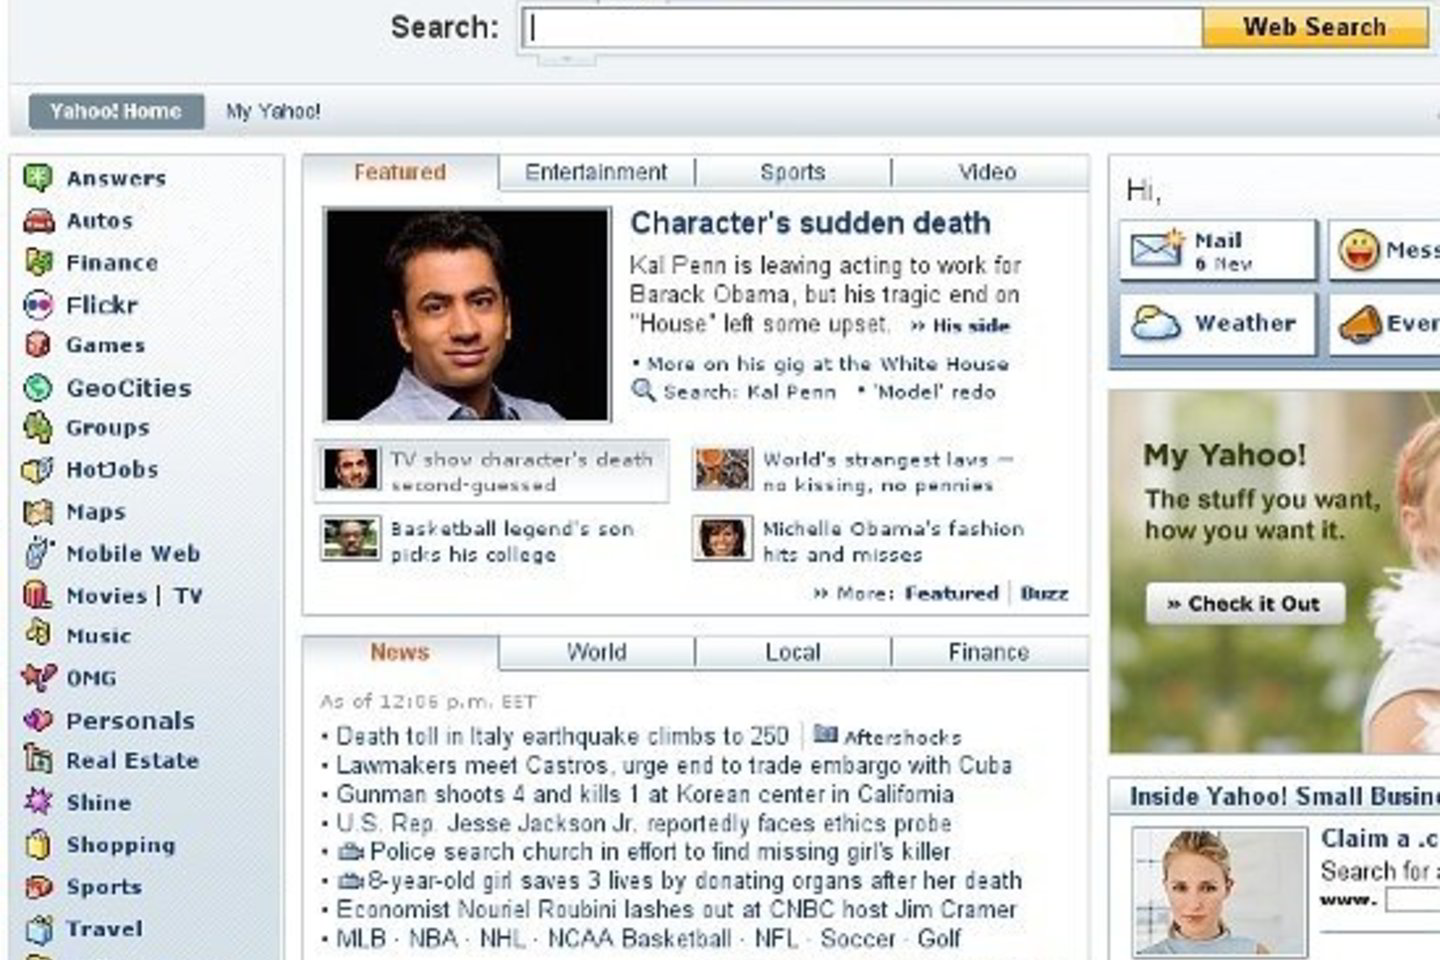1440x960 pixels.
Task: Click the World's strangest laws thumbnail
Action: (722, 469)
